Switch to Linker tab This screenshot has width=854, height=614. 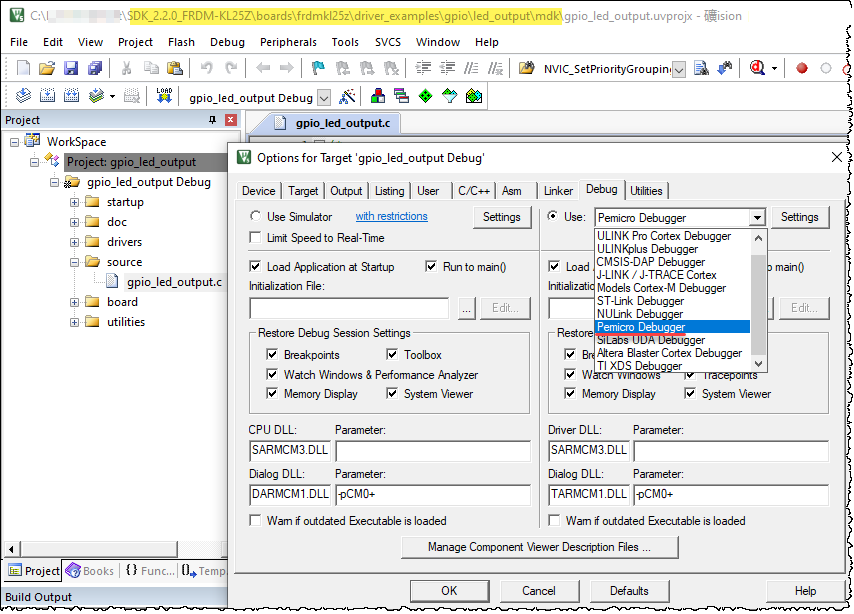(x=558, y=191)
